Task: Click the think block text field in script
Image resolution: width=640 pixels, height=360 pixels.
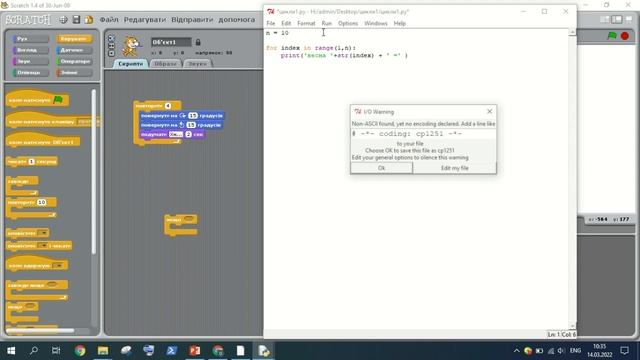Action: tap(176, 134)
